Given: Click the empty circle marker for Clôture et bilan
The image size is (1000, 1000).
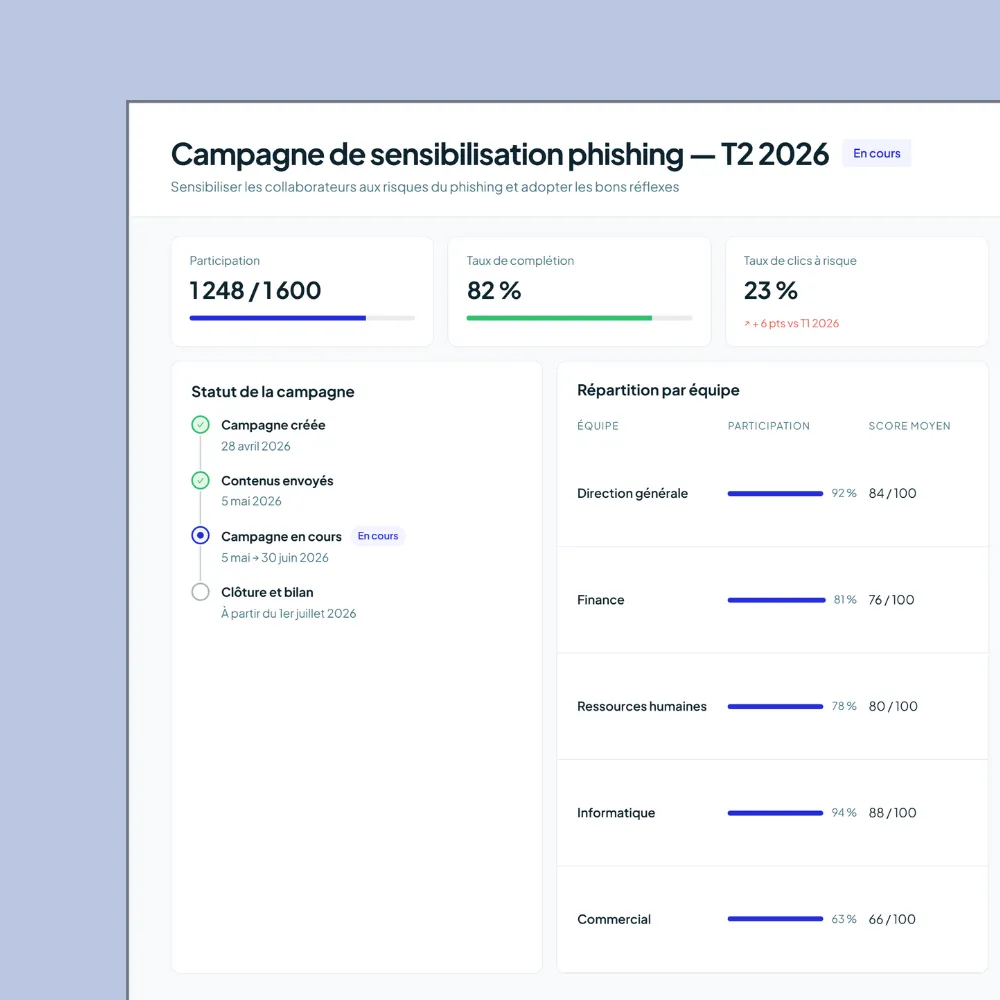Looking at the screenshot, I should pyautogui.click(x=200, y=592).
